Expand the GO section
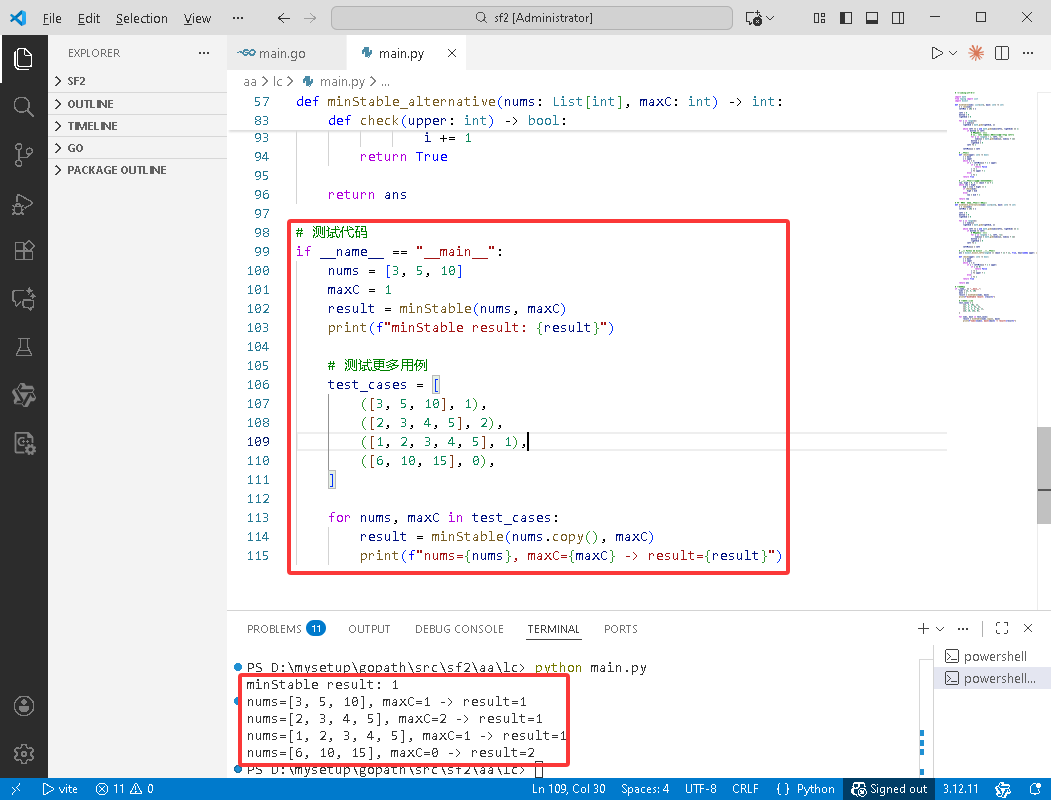This screenshot has width=1051, height=800. tap(137, 148)
